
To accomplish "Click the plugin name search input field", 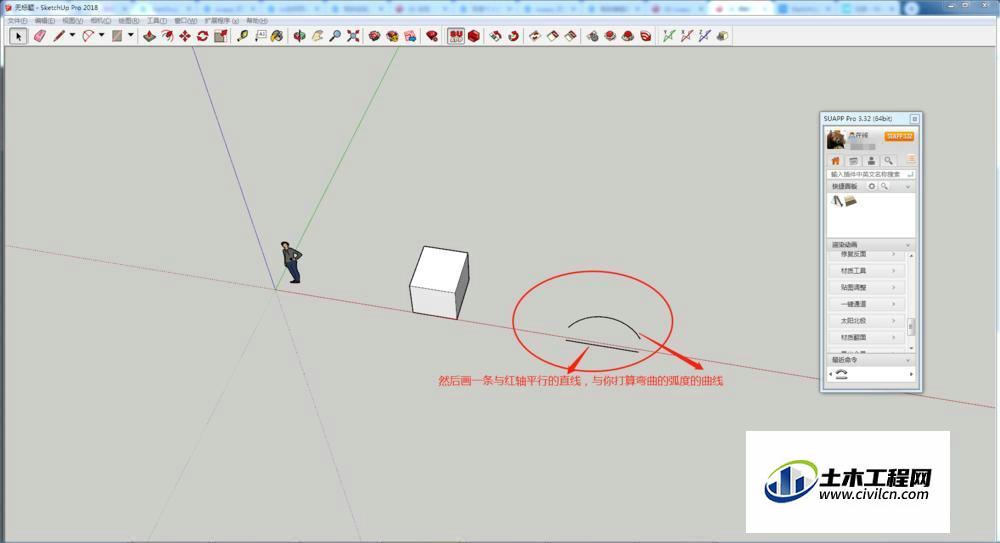I will pyautogui.click(x=871, y=174).
